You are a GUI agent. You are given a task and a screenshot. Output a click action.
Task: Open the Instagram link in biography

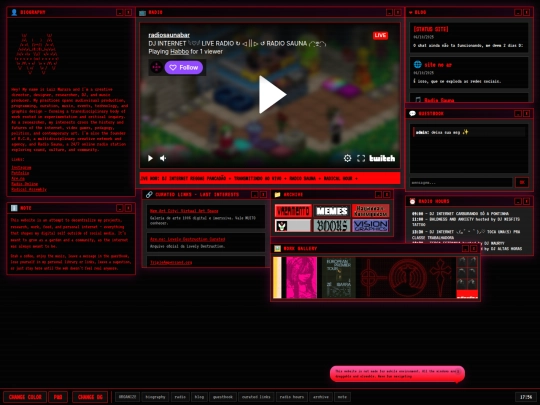pos(21,168)
